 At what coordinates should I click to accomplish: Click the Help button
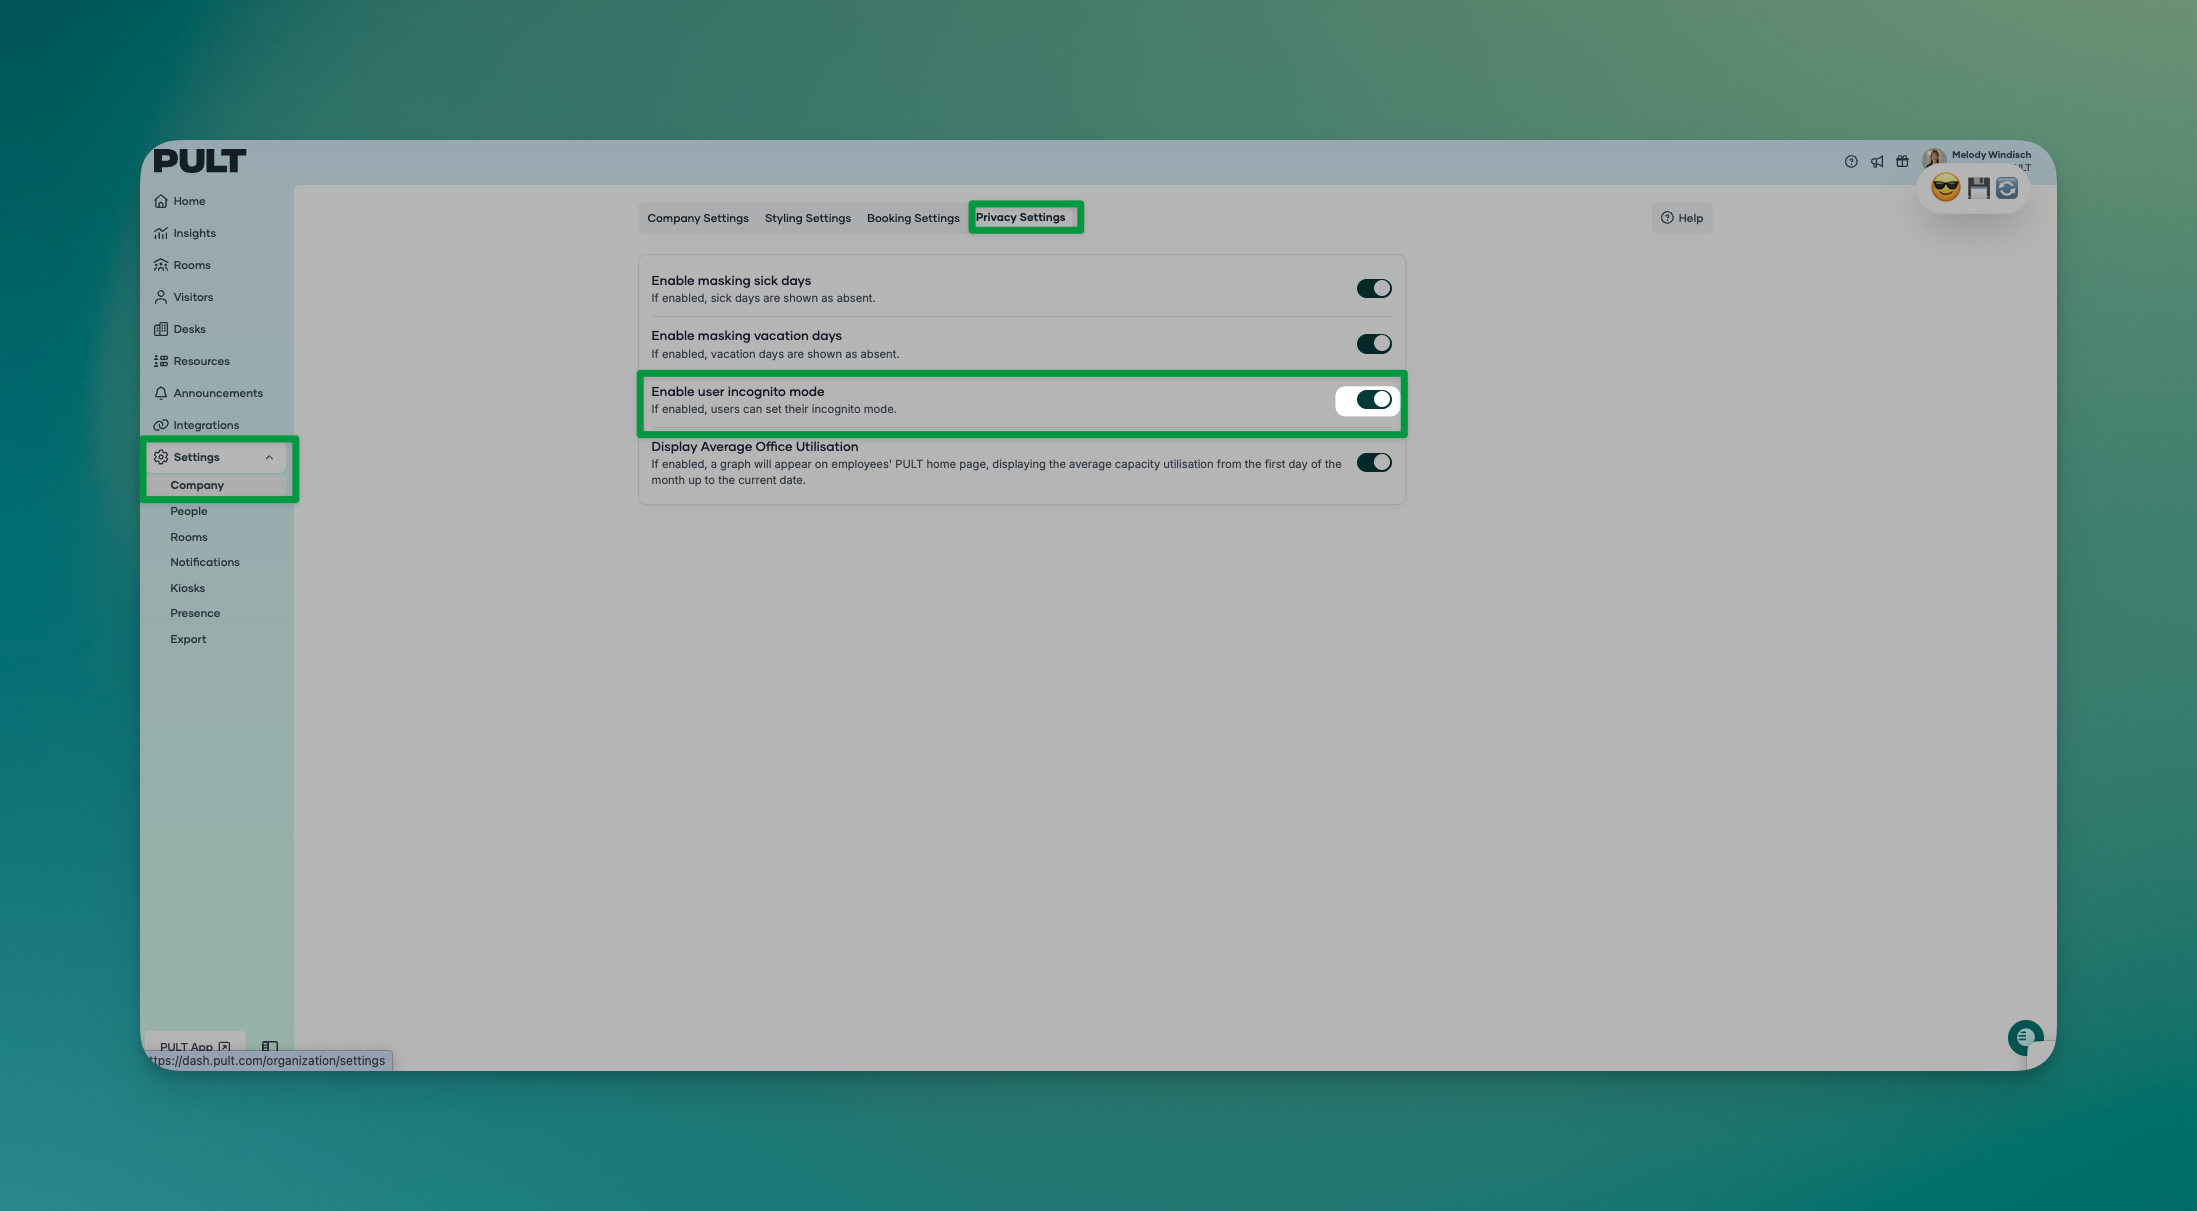tap(1682, 218)
